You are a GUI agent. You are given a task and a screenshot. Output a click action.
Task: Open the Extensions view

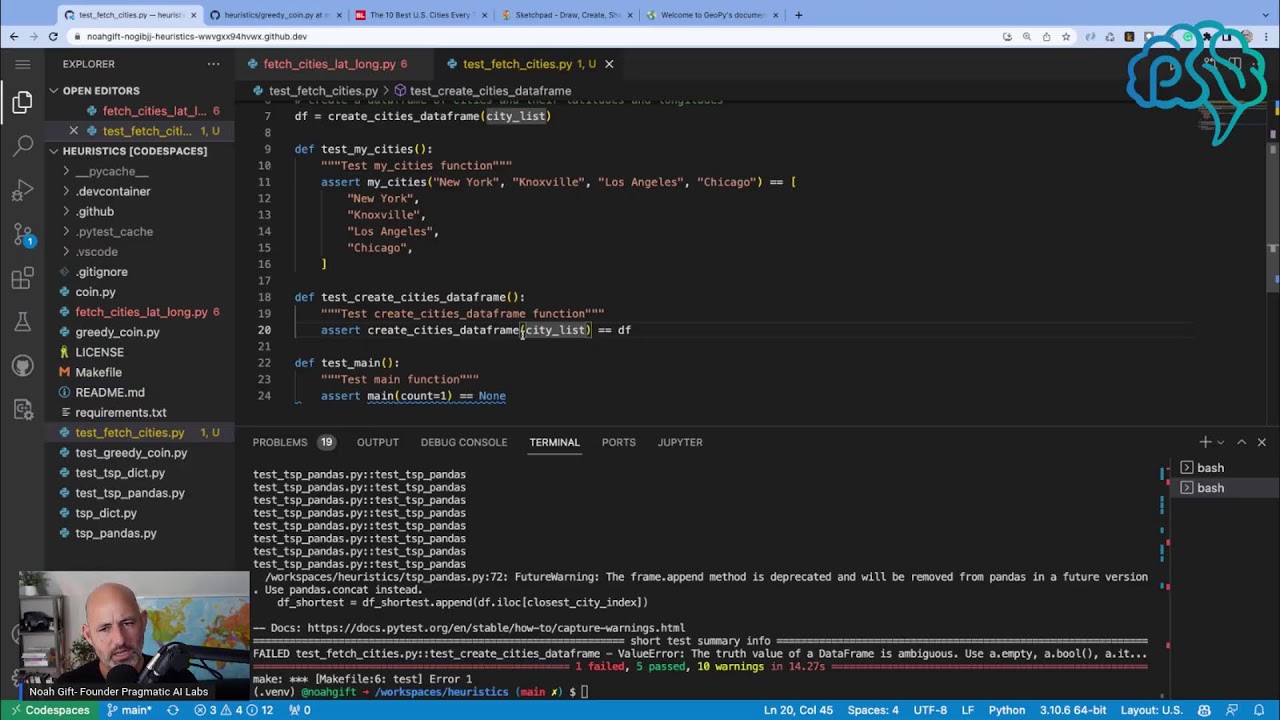coord(23,279)
